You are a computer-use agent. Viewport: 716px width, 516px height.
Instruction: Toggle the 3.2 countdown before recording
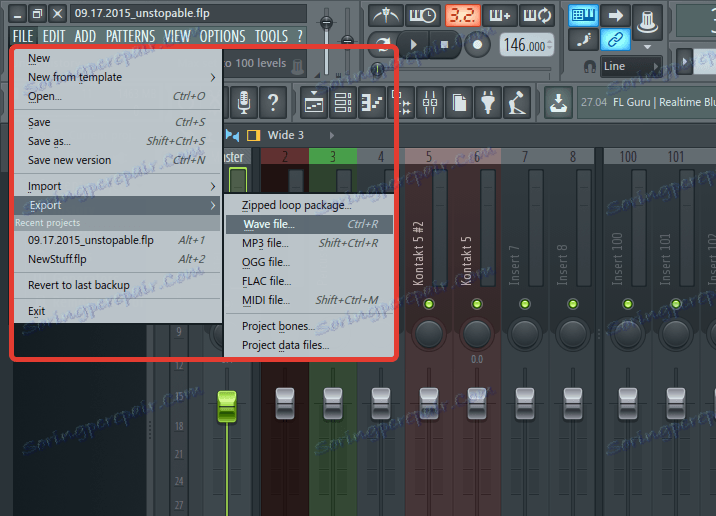462,16
